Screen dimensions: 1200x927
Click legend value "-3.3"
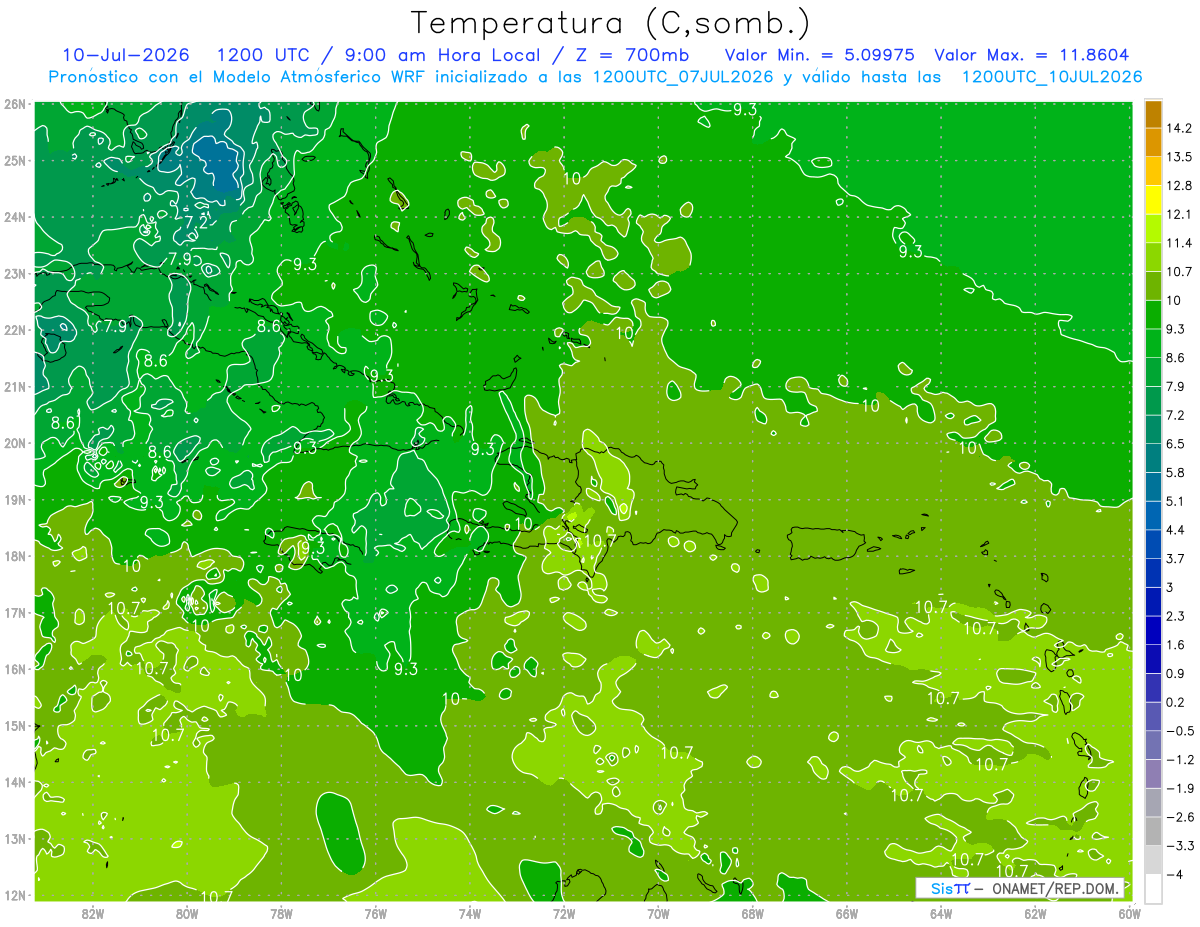click(1179, 846)
